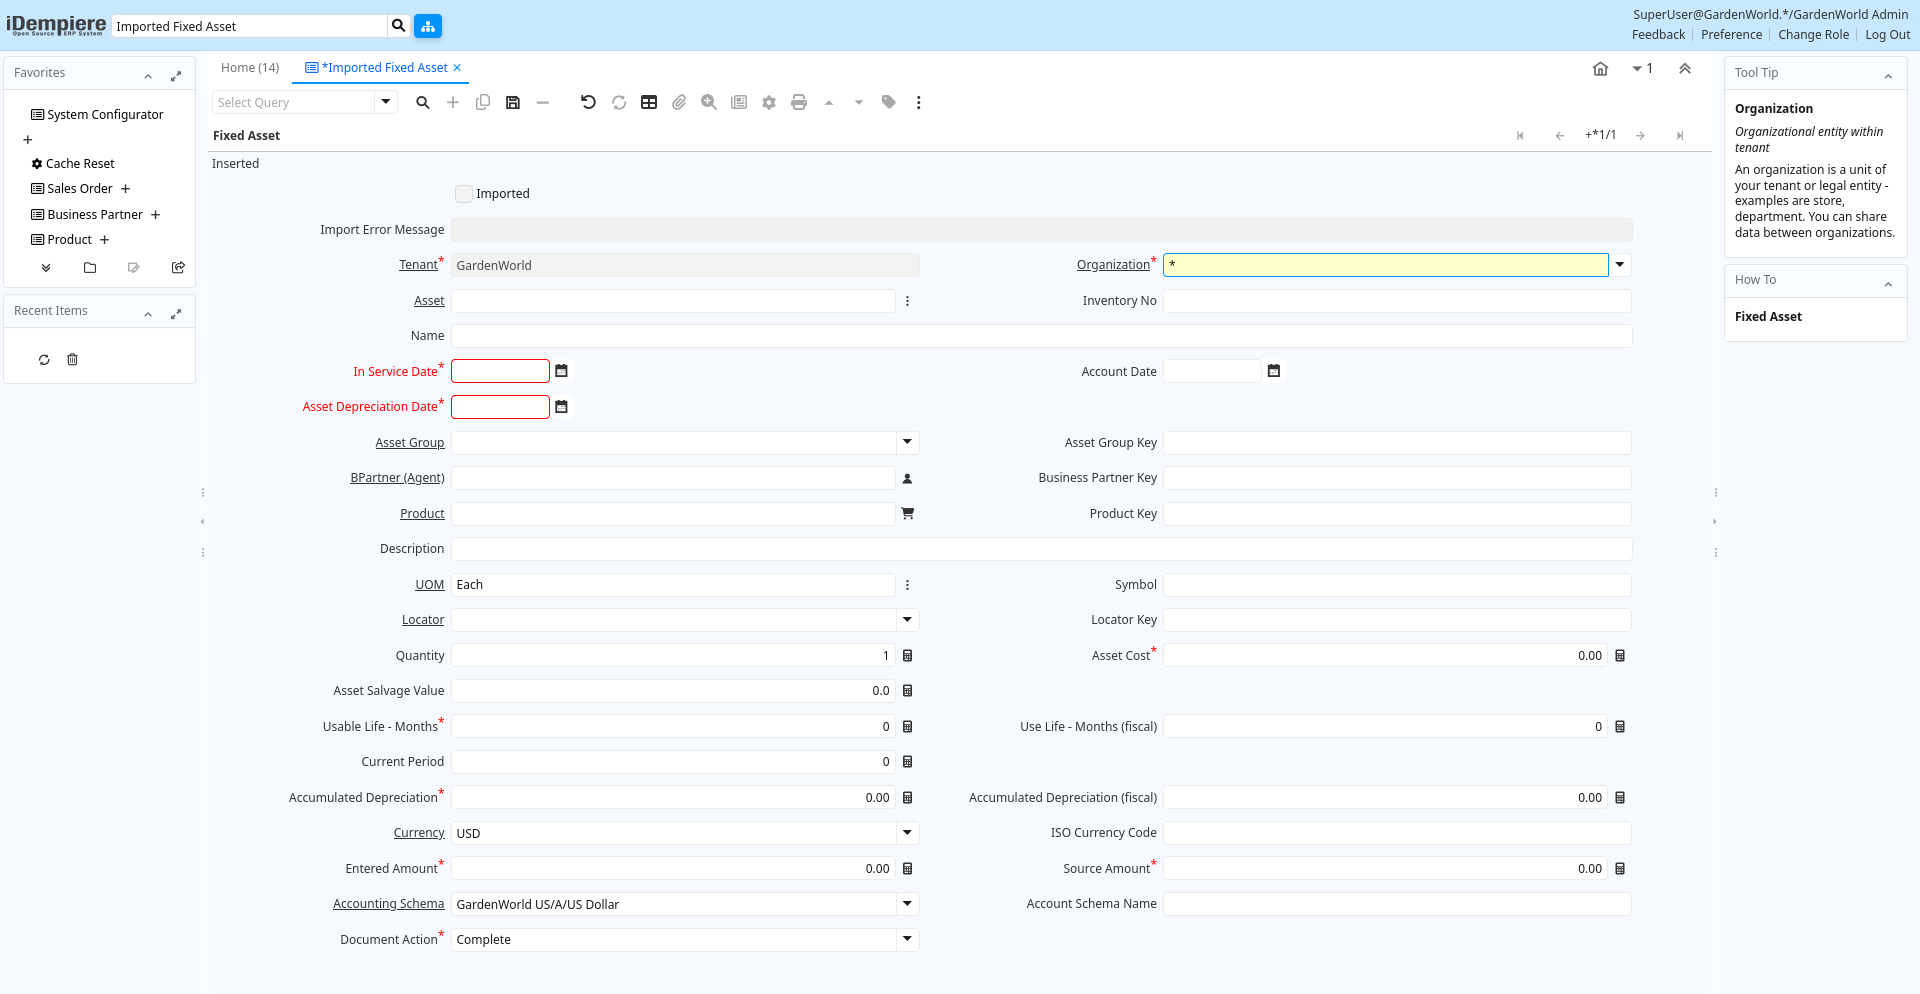Image resolution: width=1920 pixels, height=994 pixels.
Task: Check the Imported checkbox
Action: (464, 194)
